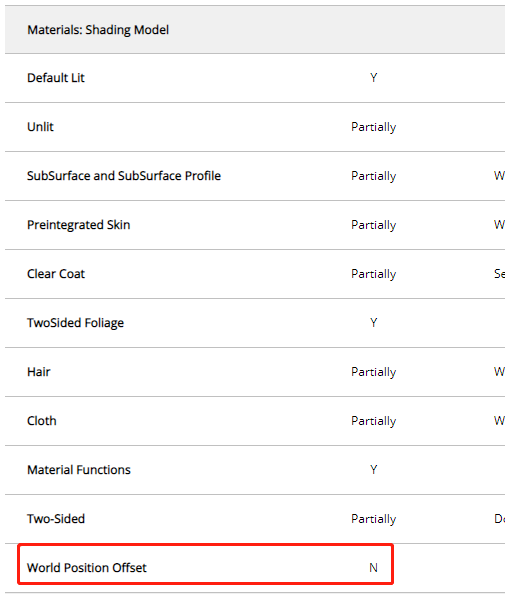505x594 pixels.
Task: Click Partially value in the Cloth row
Action: tap(374, 421)
